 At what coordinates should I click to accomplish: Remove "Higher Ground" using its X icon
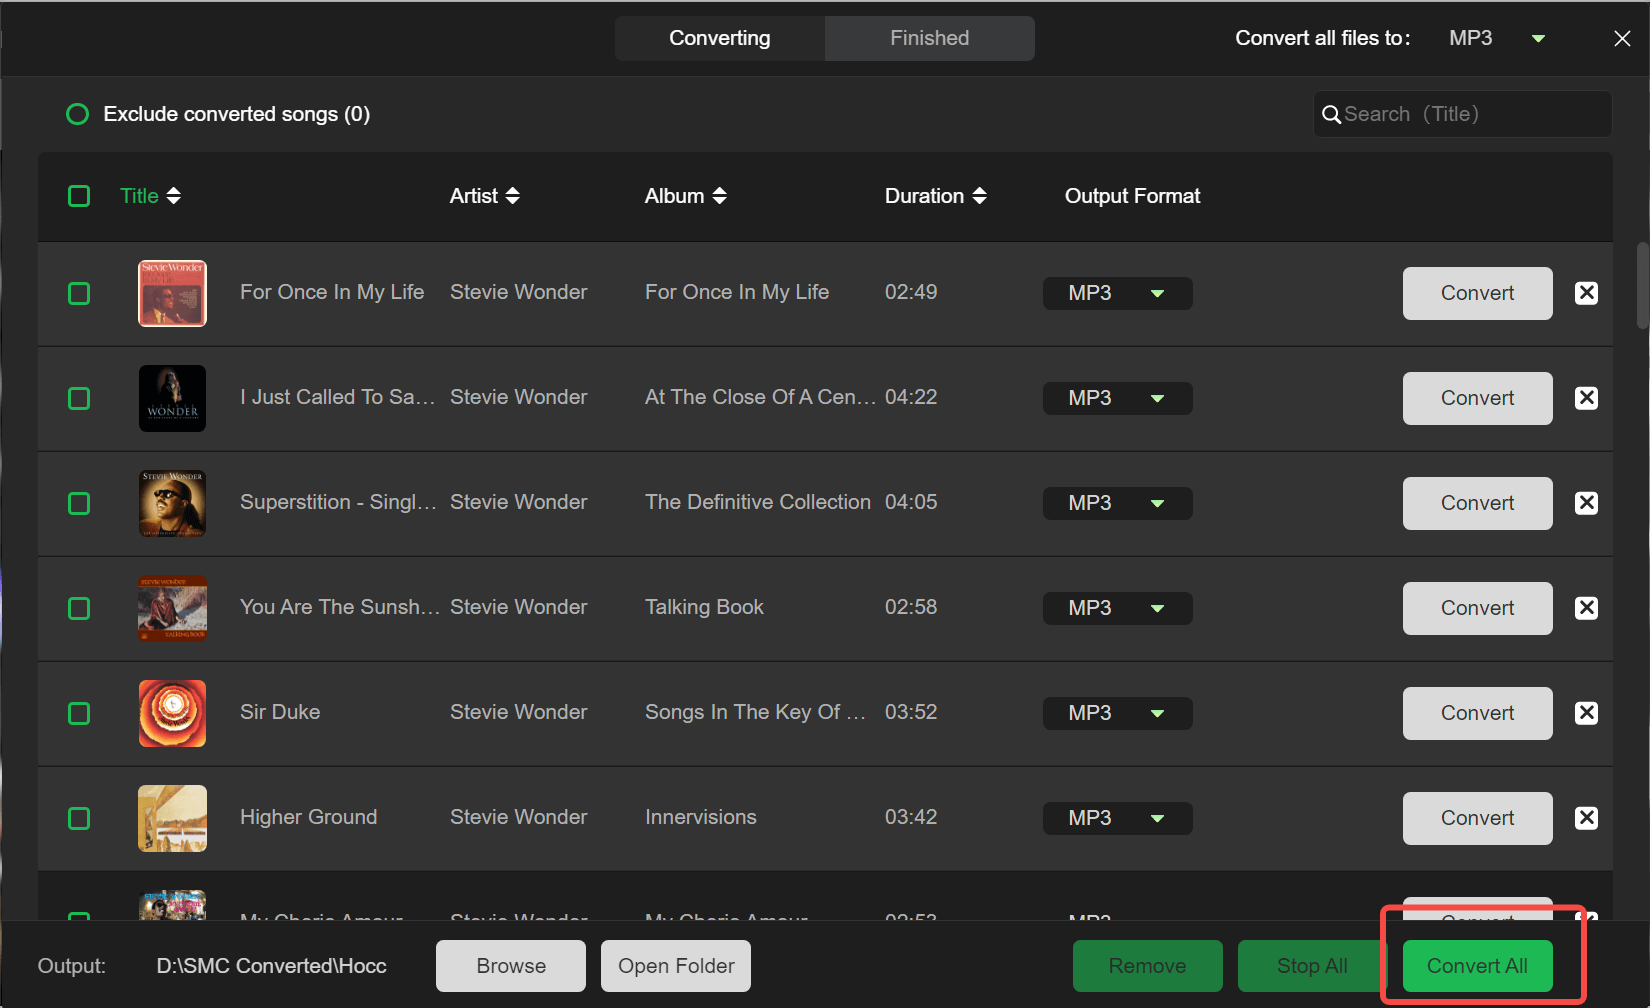pos(1586,817)
